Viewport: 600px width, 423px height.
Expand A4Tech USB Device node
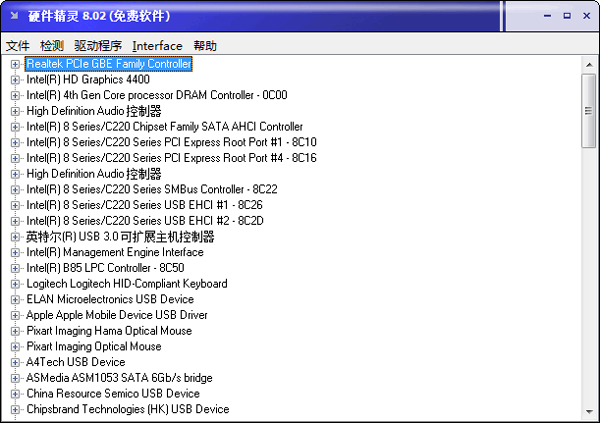click(x=15, y=363)
